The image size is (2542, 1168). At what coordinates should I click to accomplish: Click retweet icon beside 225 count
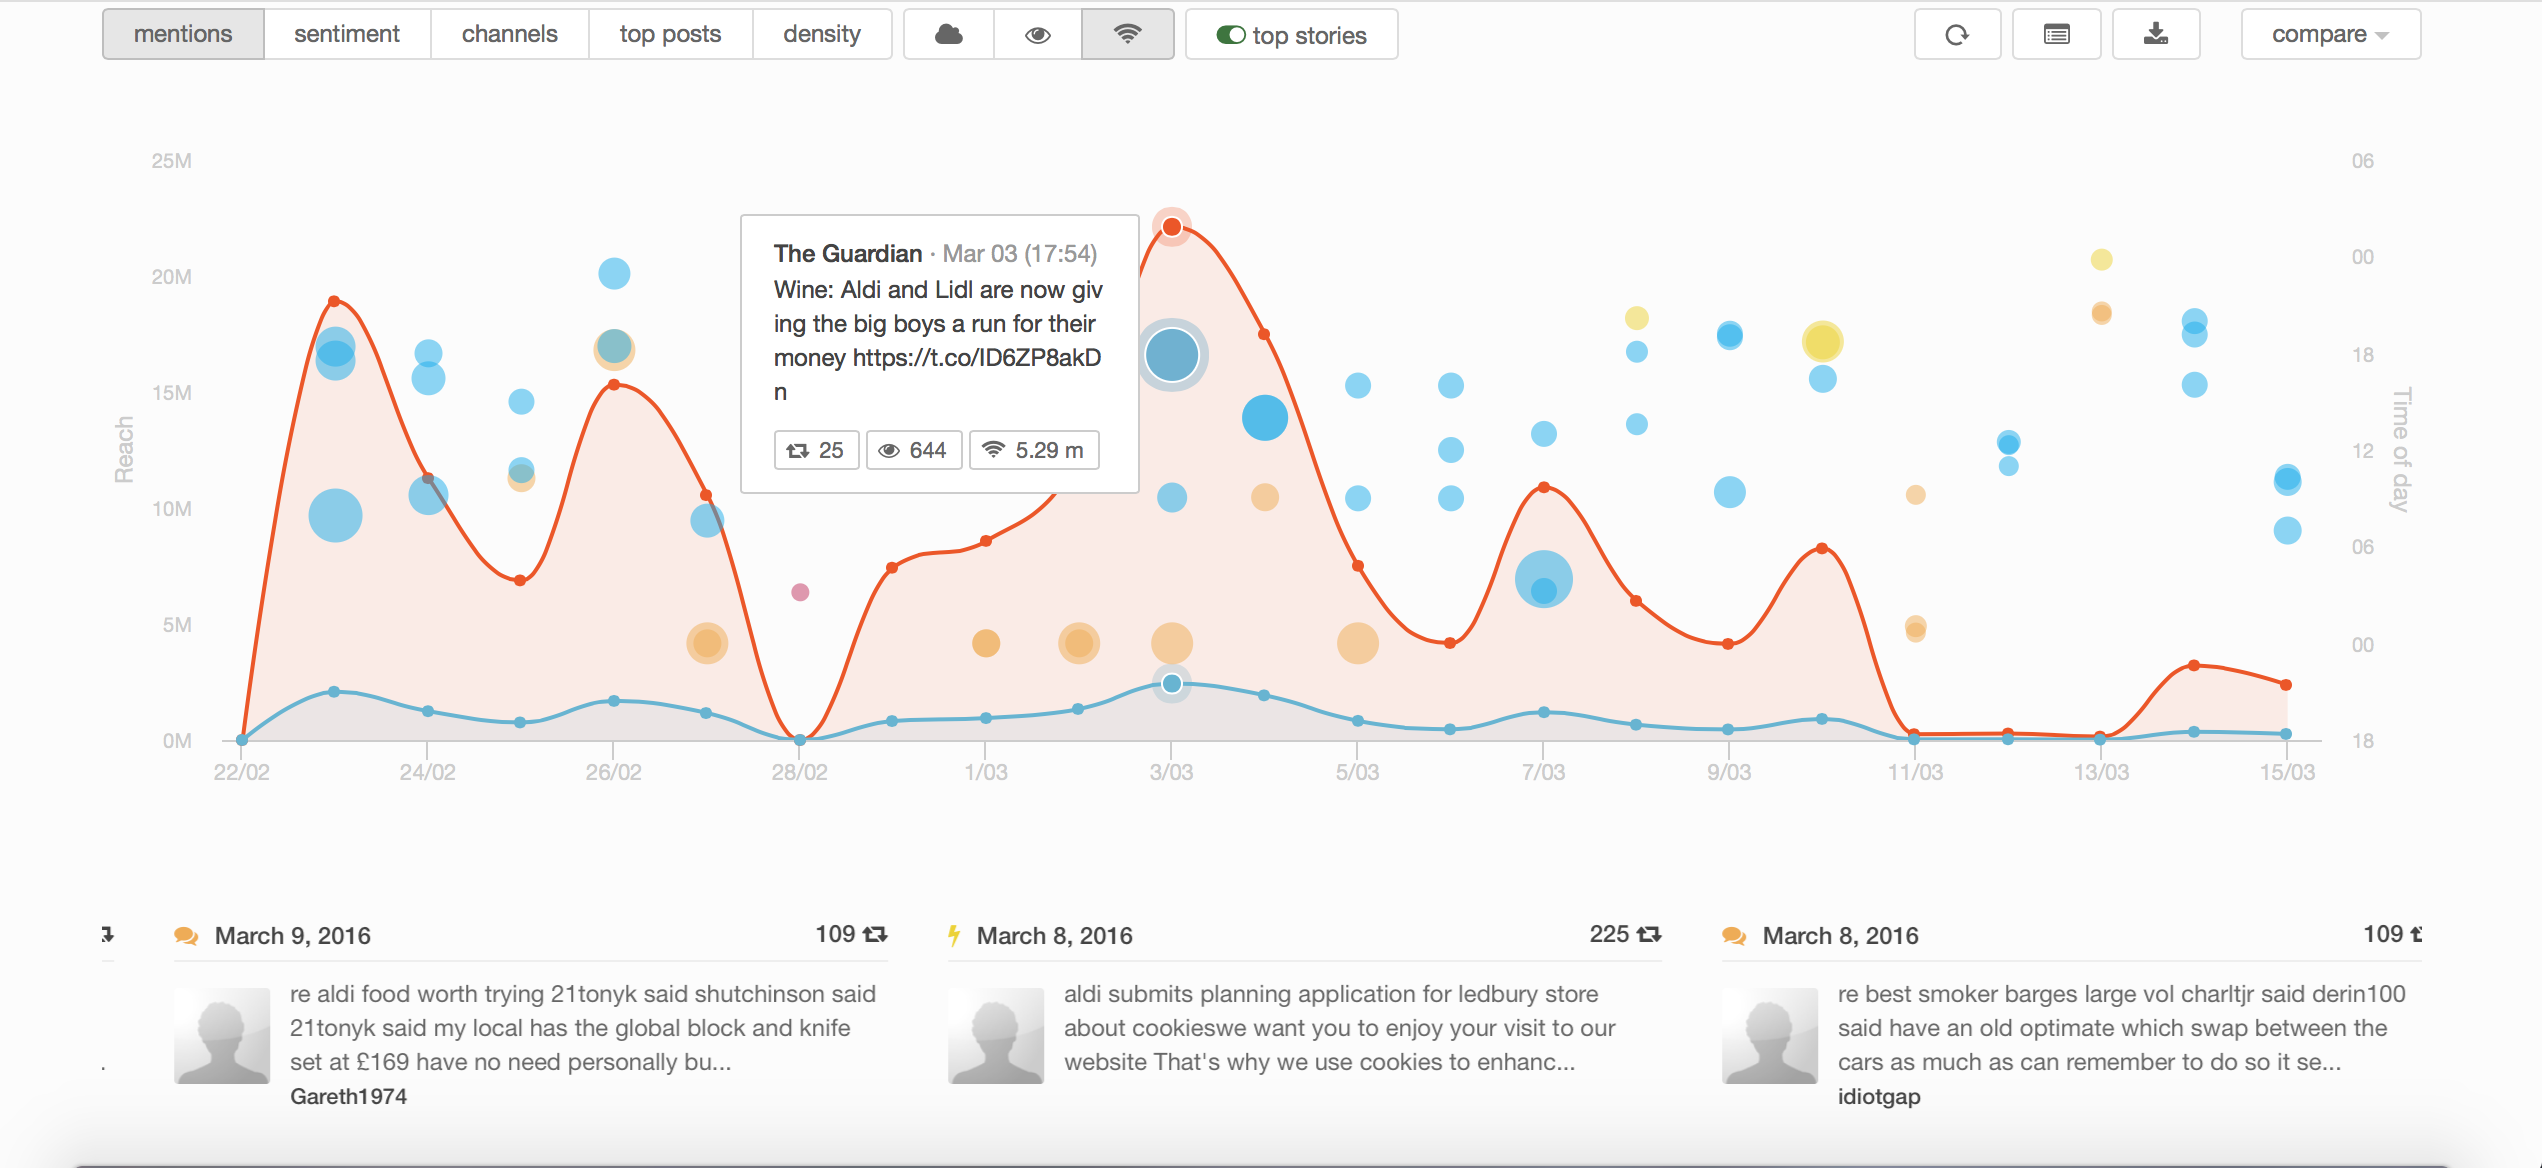pyautogui.click(x=1649, y=934)
